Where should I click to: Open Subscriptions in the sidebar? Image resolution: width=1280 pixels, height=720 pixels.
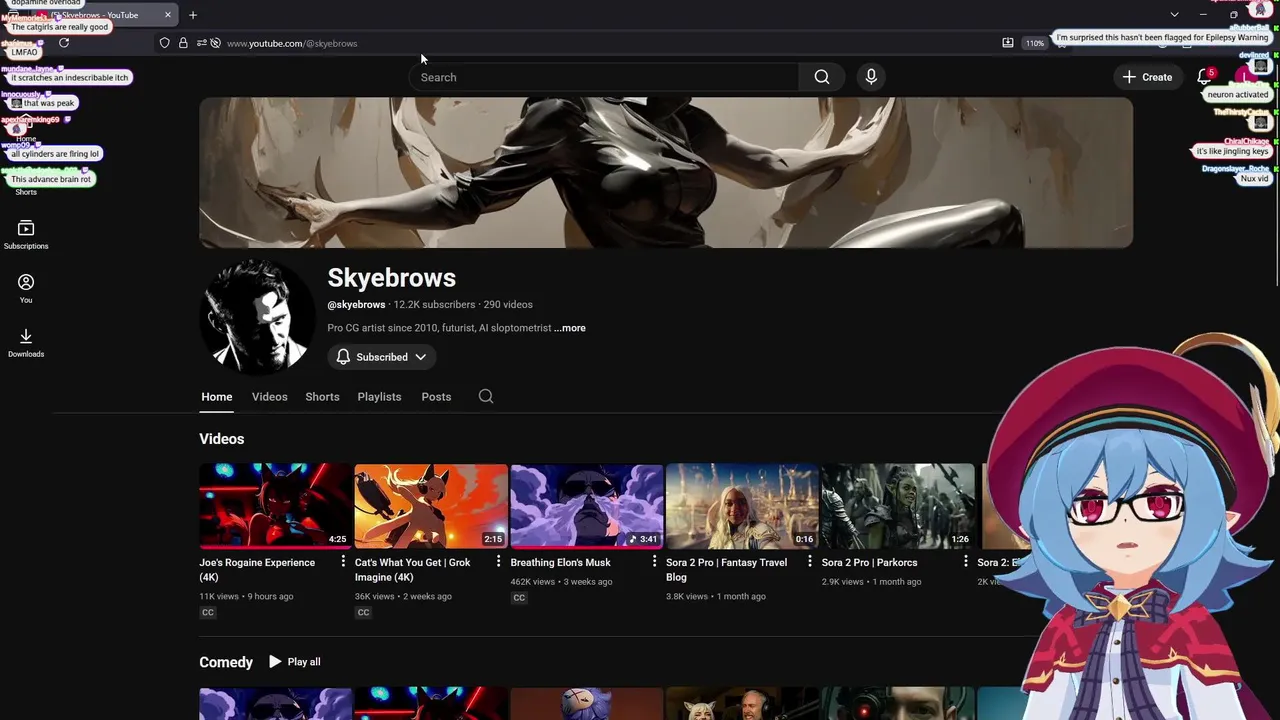pos(26,235)
